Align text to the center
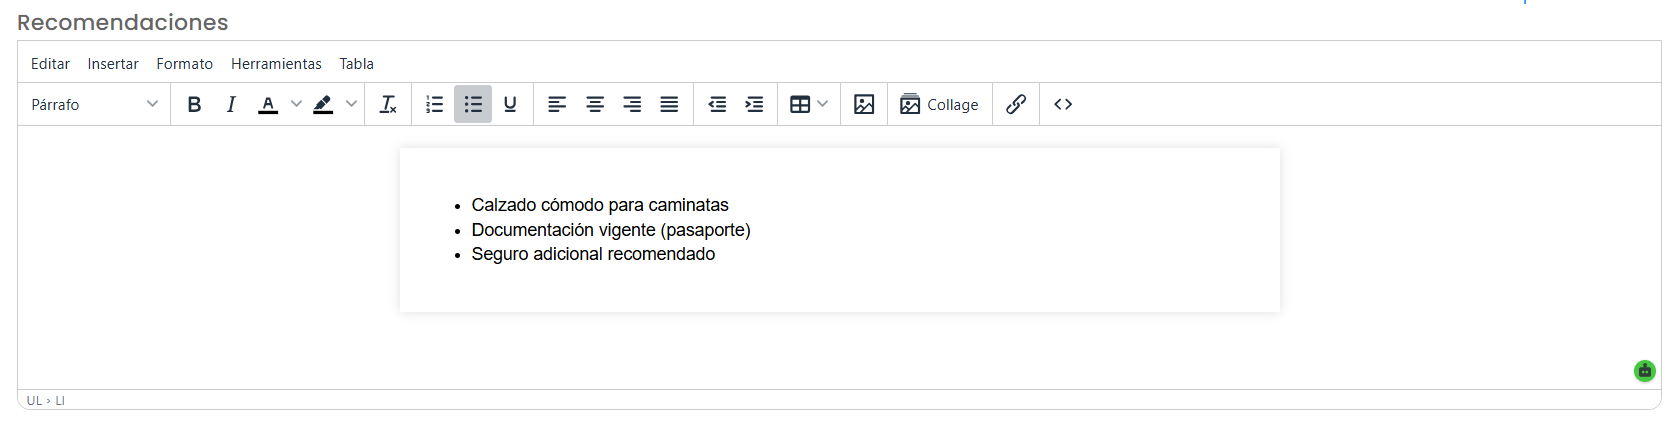 [595, 104]
